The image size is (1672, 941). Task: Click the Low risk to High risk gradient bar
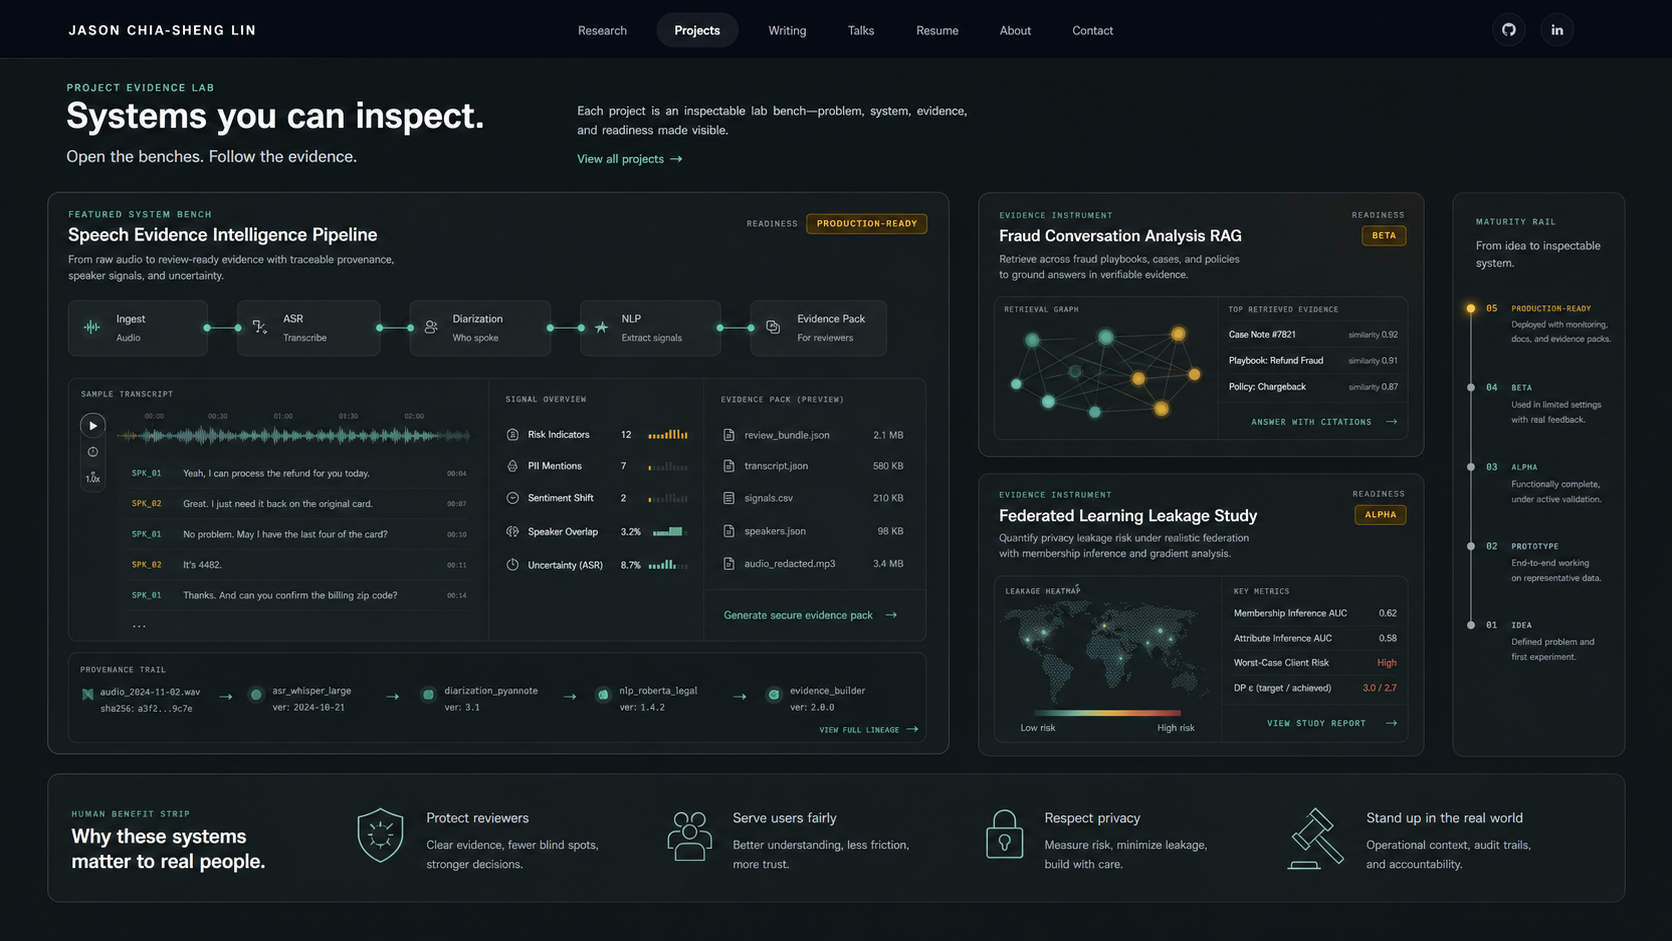click(x=1107, y=713)
